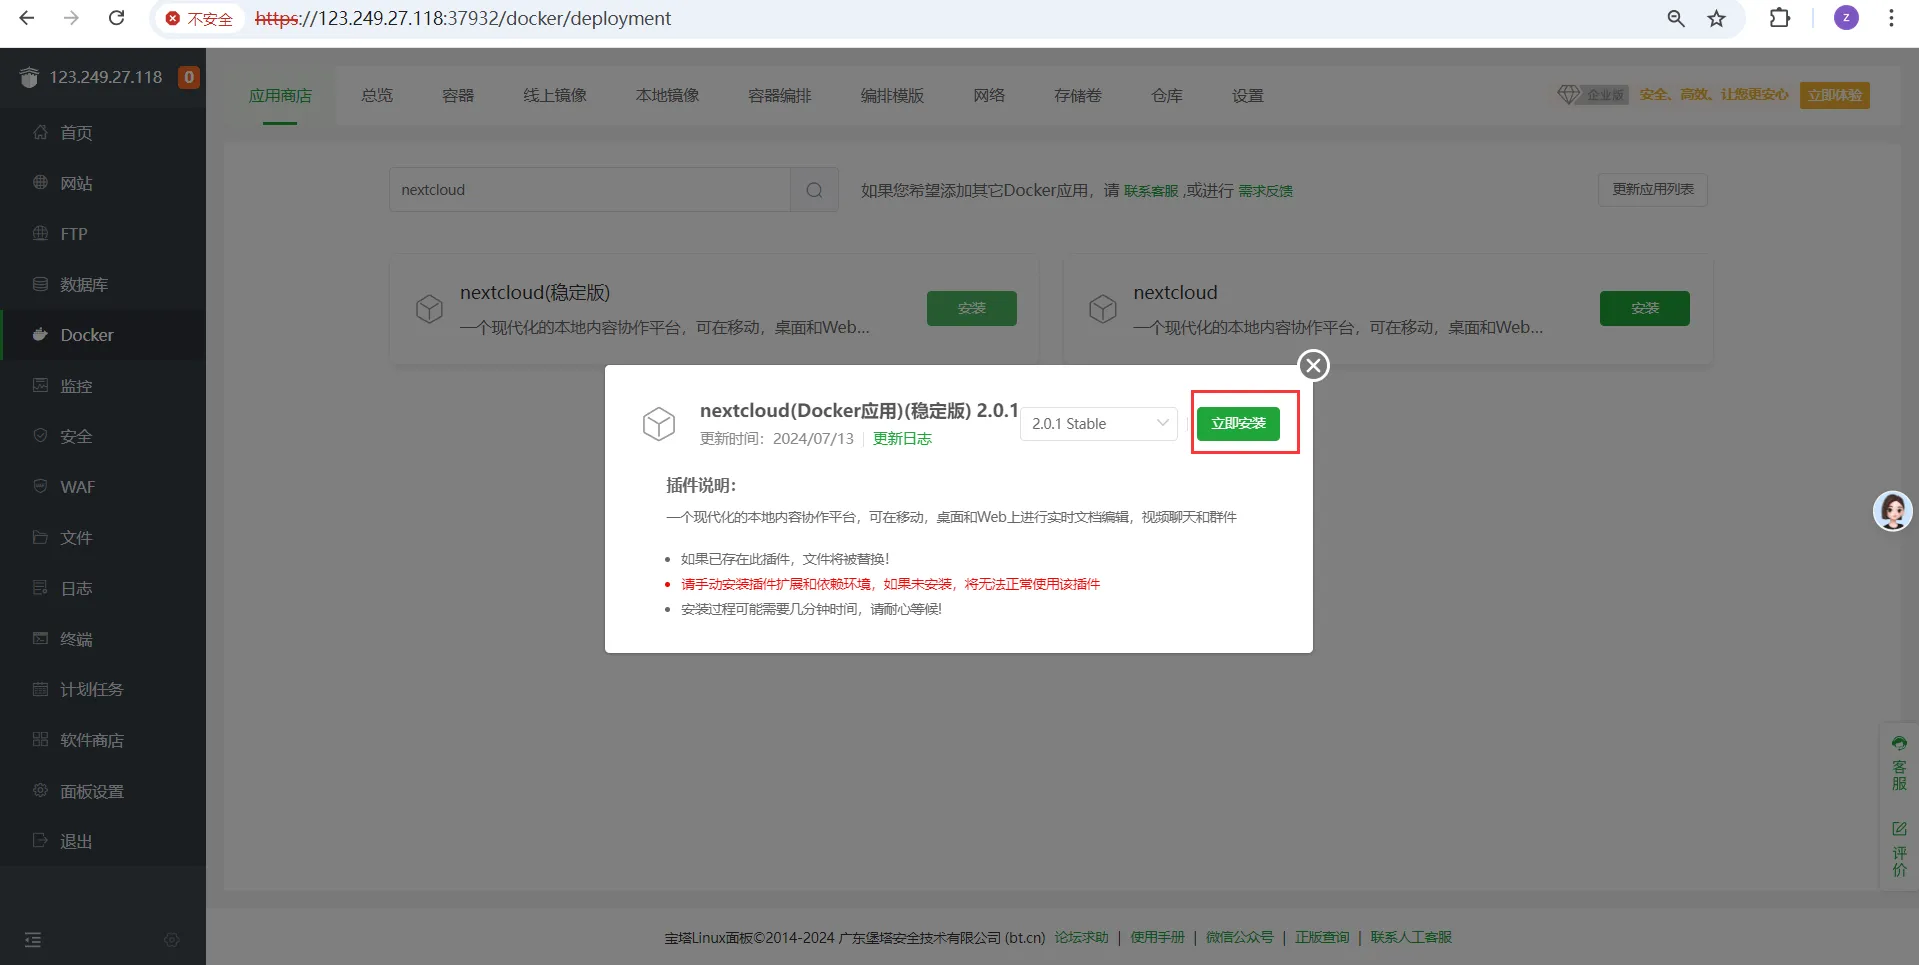Switch to the 本地镜像 tab
Screen dimensions: 1919x965
pos(668,96)
